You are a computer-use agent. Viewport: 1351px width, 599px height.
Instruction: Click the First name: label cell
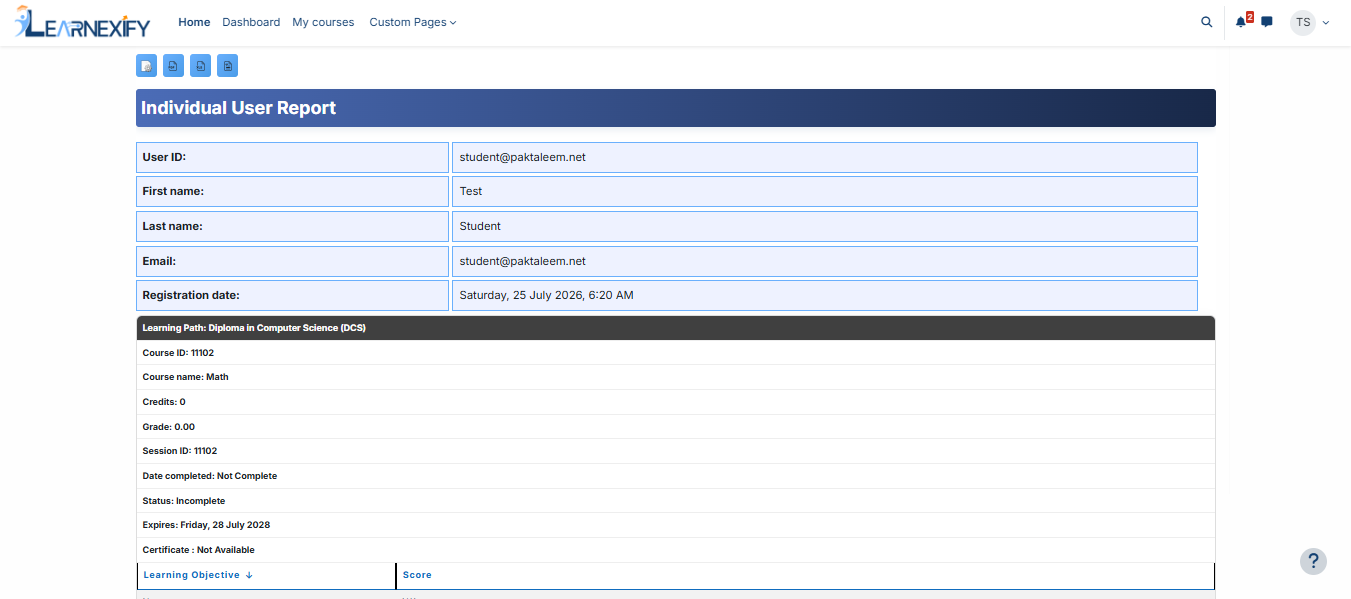click(292, 191)
